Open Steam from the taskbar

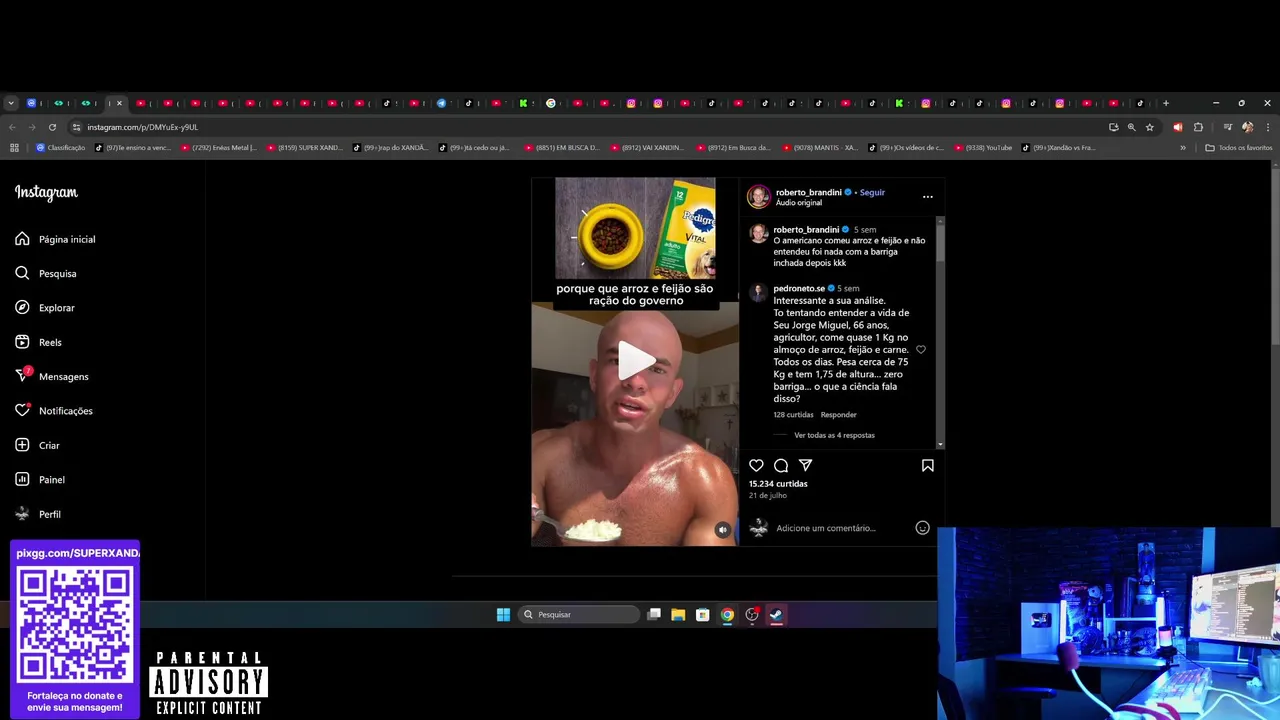(776, 615)
